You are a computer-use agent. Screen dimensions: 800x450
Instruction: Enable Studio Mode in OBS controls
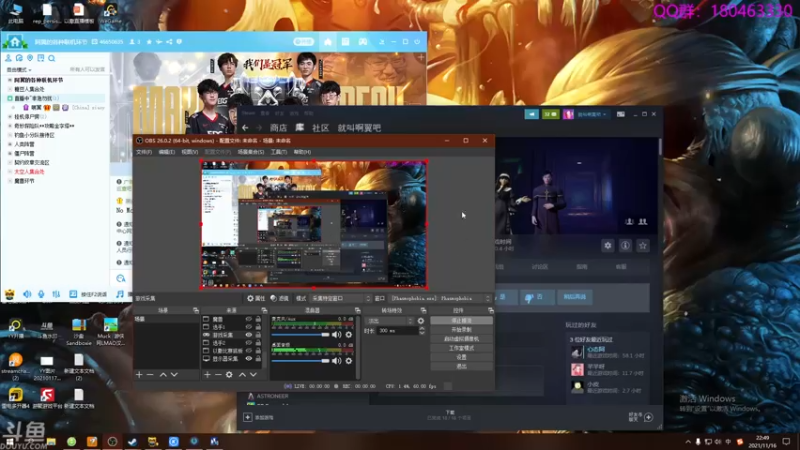(462, 348)
